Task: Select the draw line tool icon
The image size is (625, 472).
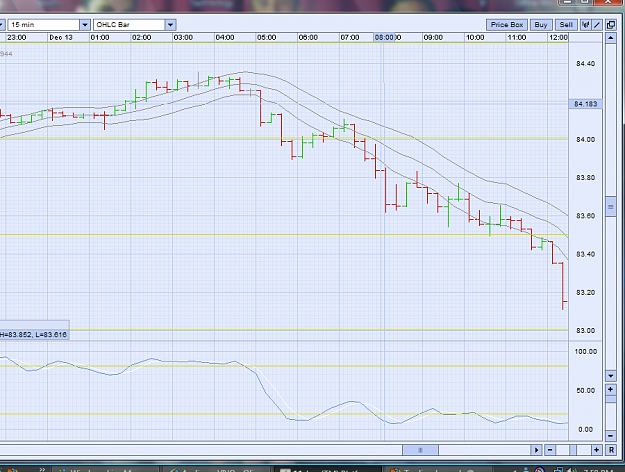Action: click(597, 25)
